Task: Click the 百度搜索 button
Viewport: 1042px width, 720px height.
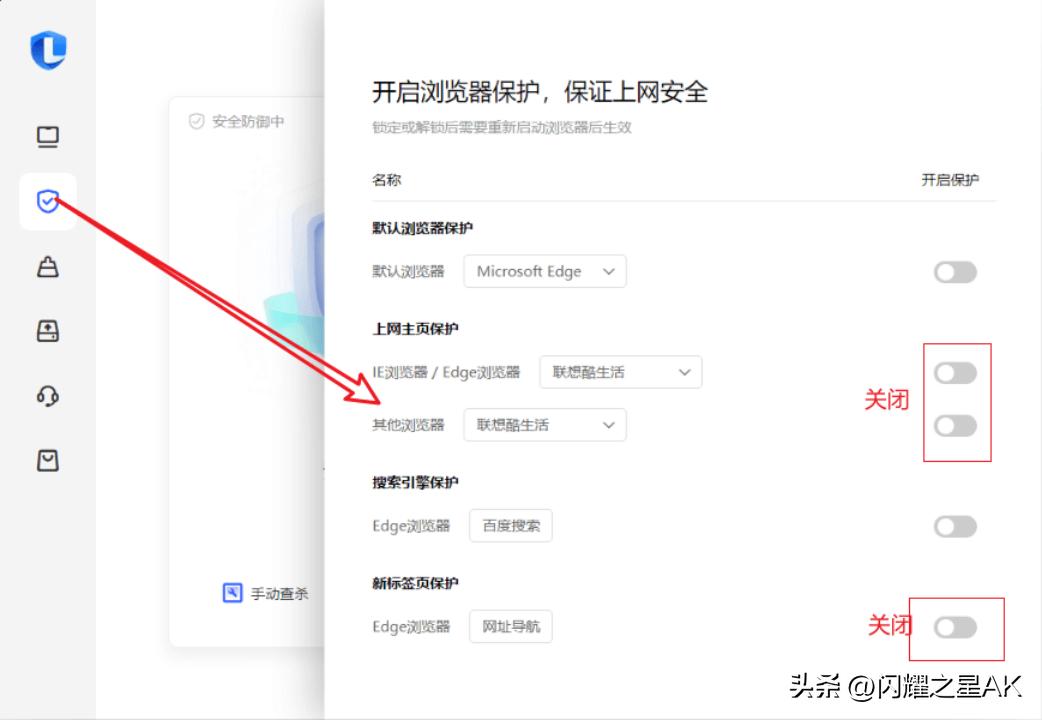Action: pos(510,526)
